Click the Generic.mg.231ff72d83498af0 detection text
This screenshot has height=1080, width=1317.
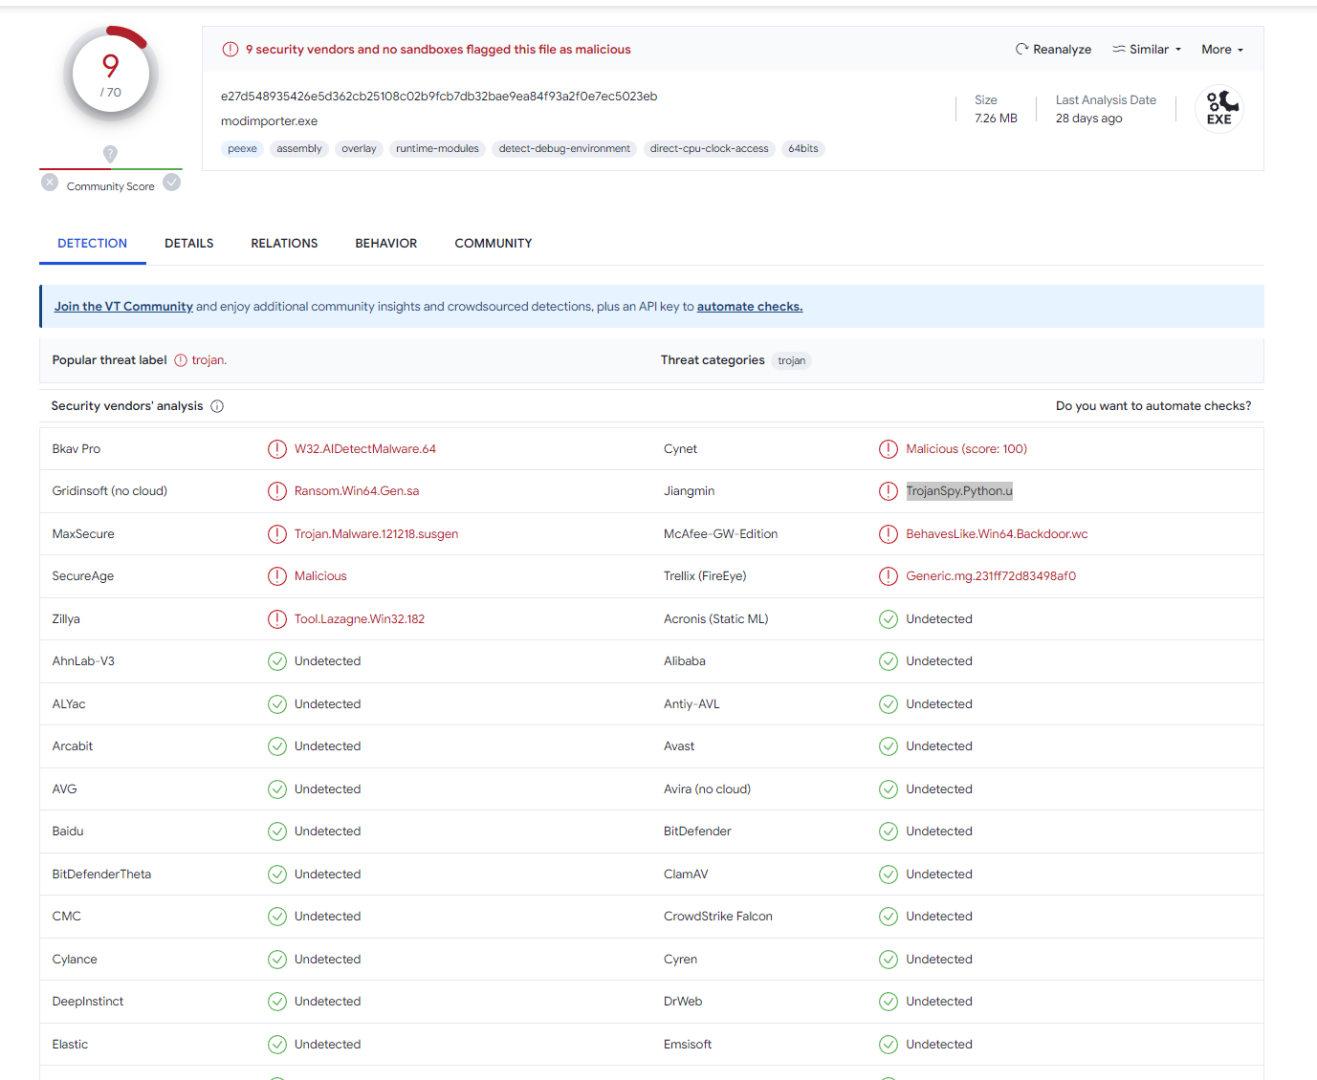coord(991,576)
